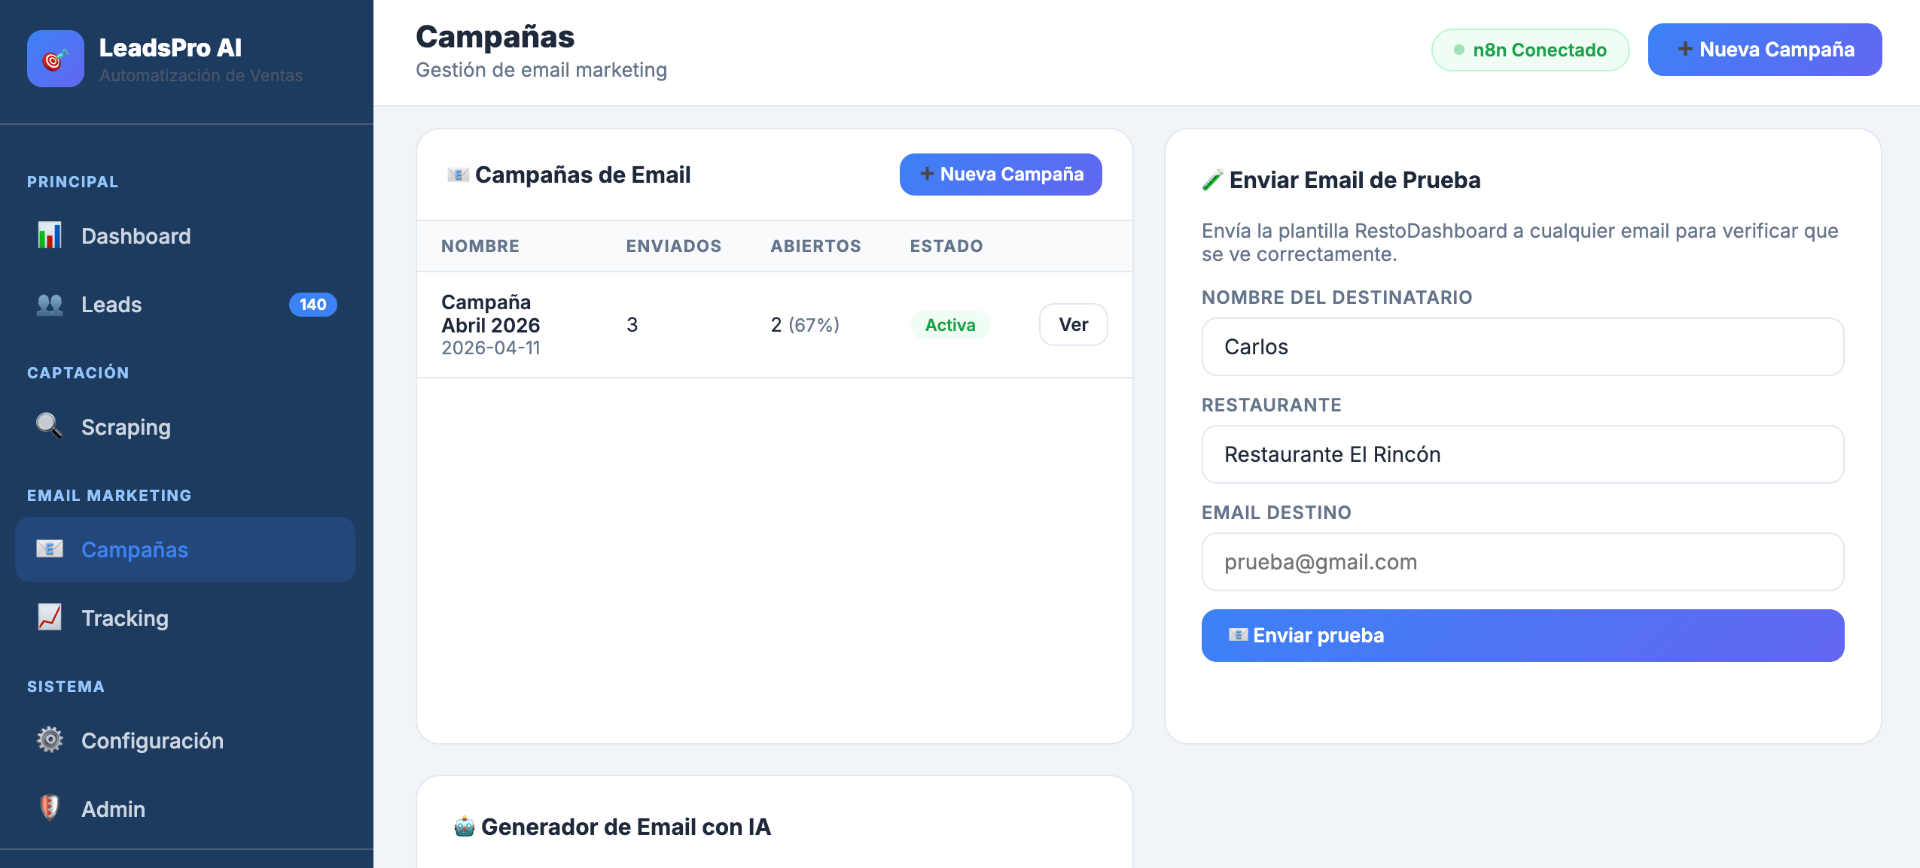This screenshot has height=868, width=1920.
Task: Focus the Nombre del destinatario field
Action: [x=1522, y=347]
